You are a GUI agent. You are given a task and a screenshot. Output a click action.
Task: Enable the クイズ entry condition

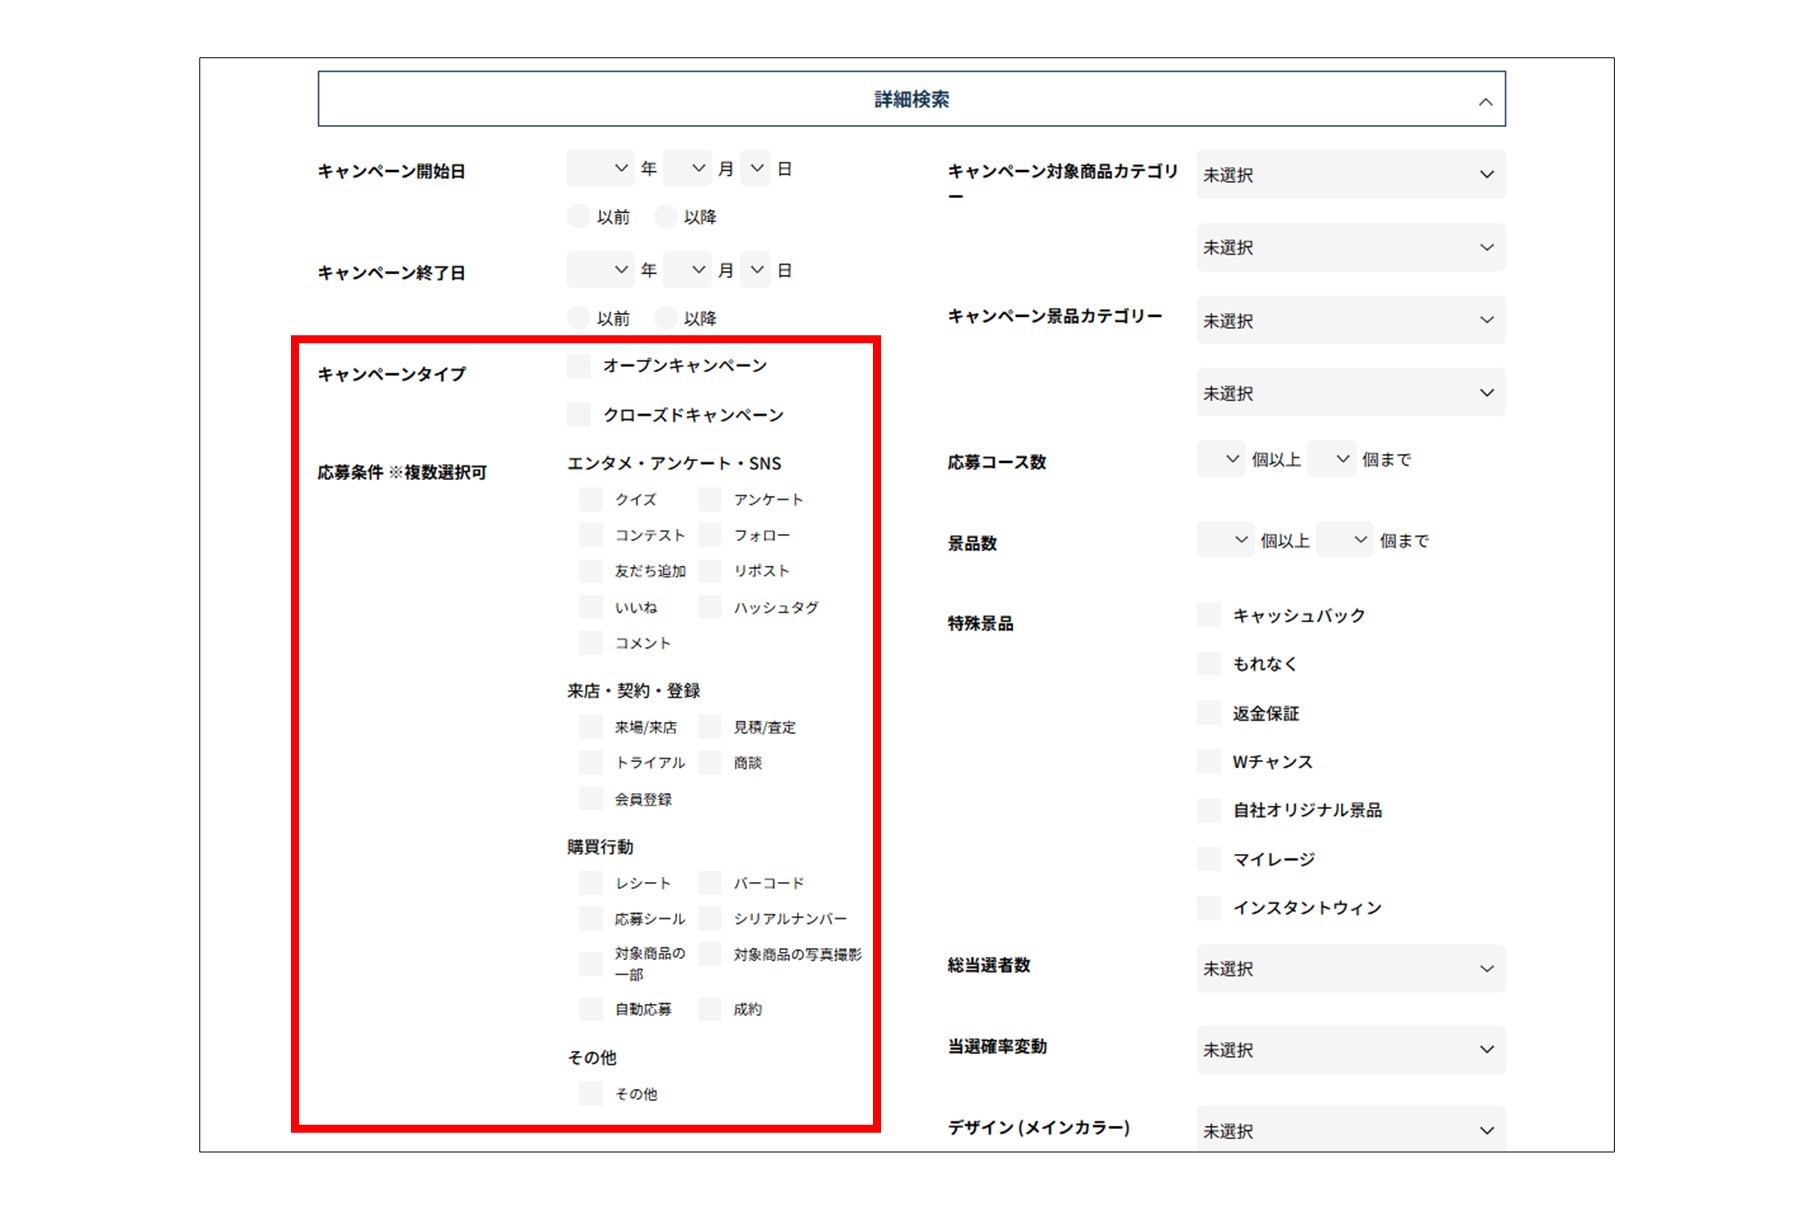pyautogui.click(x=590, y=499)
